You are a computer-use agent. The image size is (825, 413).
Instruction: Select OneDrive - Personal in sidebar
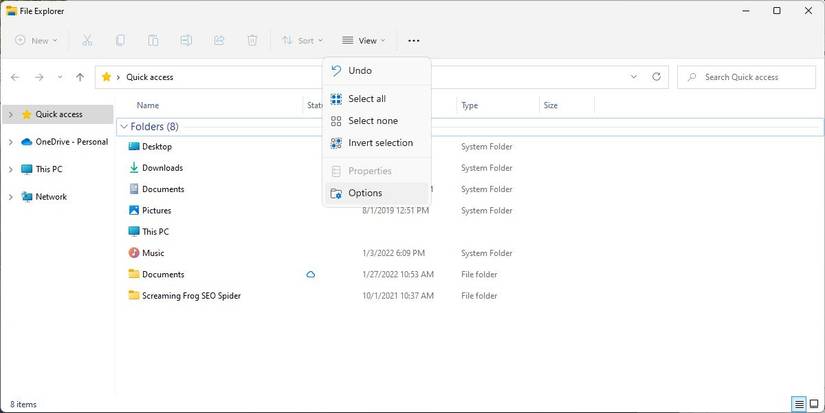pyautogui.click(x=71, y=142)
